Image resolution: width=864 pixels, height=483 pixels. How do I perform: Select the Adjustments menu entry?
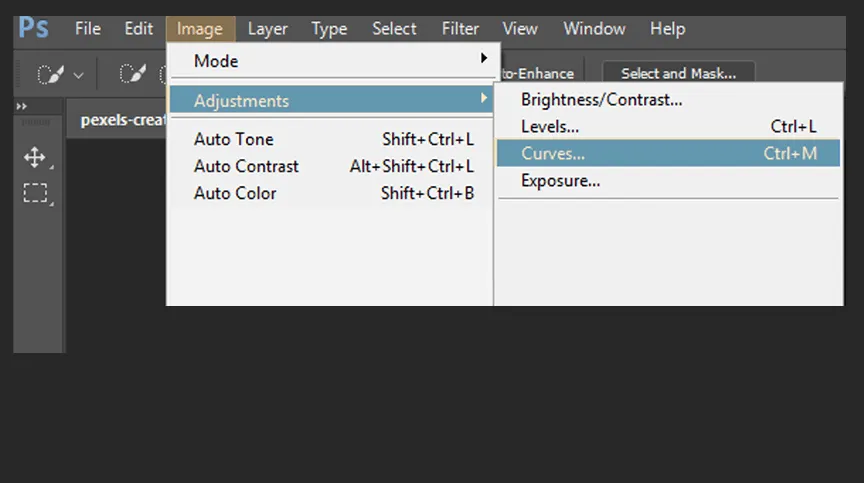pos(331,100)
